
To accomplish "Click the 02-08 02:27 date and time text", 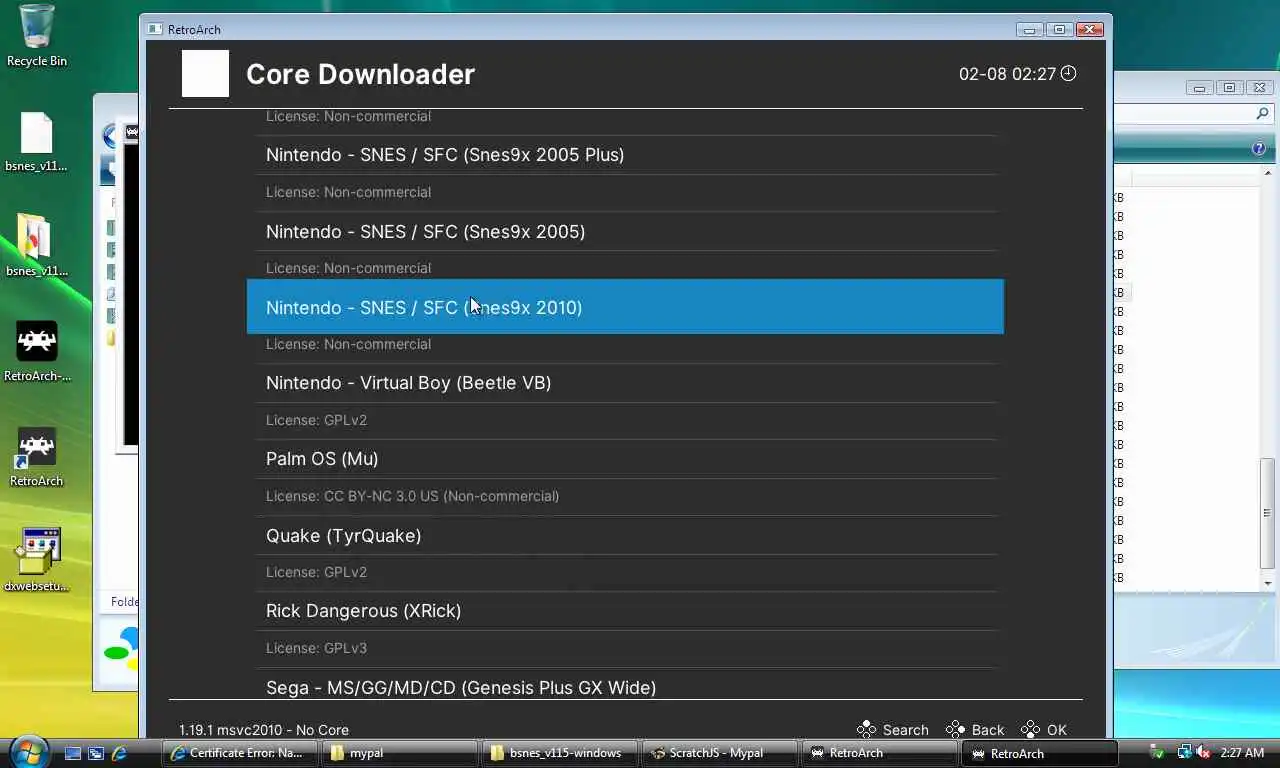I will pos(1007,74).
